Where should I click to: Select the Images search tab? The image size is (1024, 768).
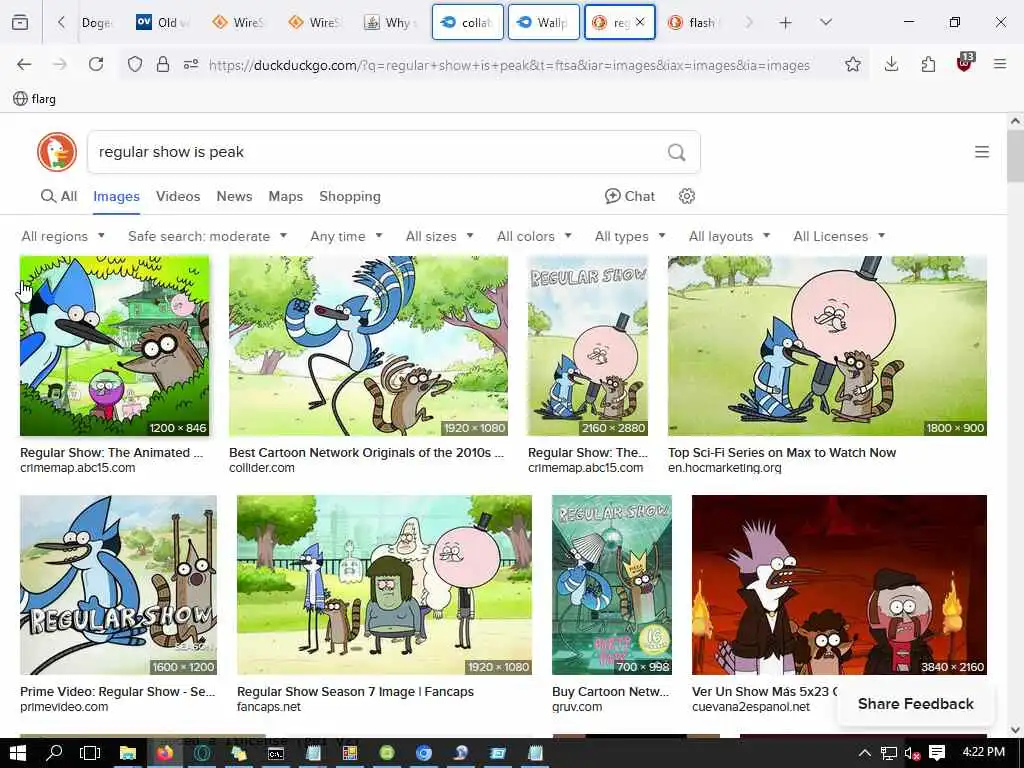tap(116, 196)
